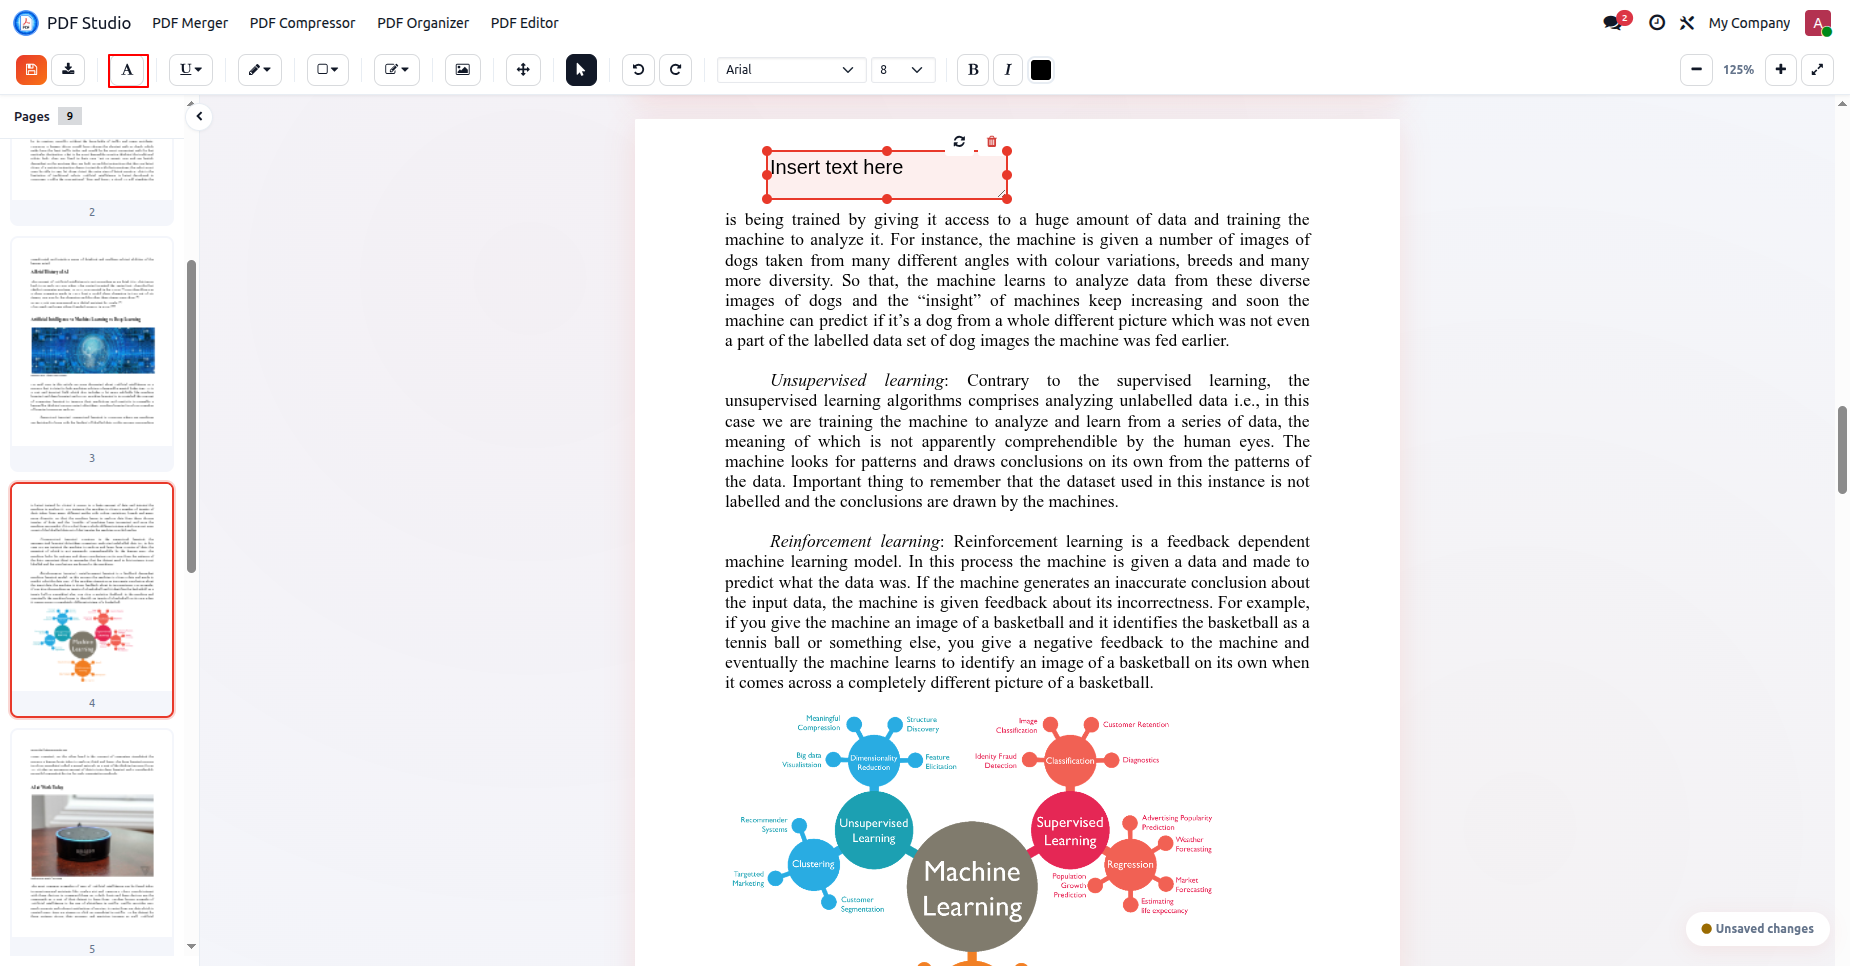1850x966 pixels.
Task: Select the pointer selection tool
Action: coord(581,70)
